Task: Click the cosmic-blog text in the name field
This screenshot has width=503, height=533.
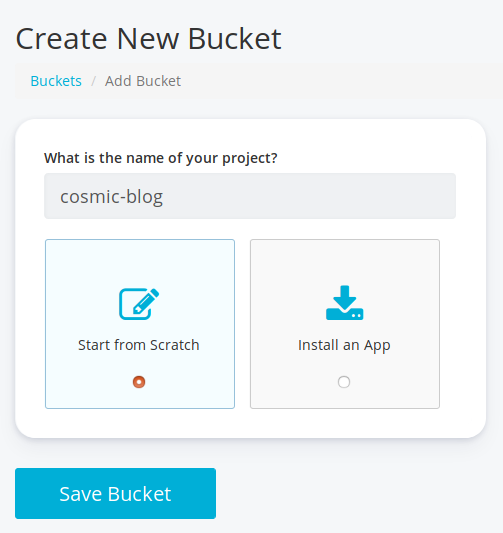Action: pyautogui.click(x=111, y=197)
